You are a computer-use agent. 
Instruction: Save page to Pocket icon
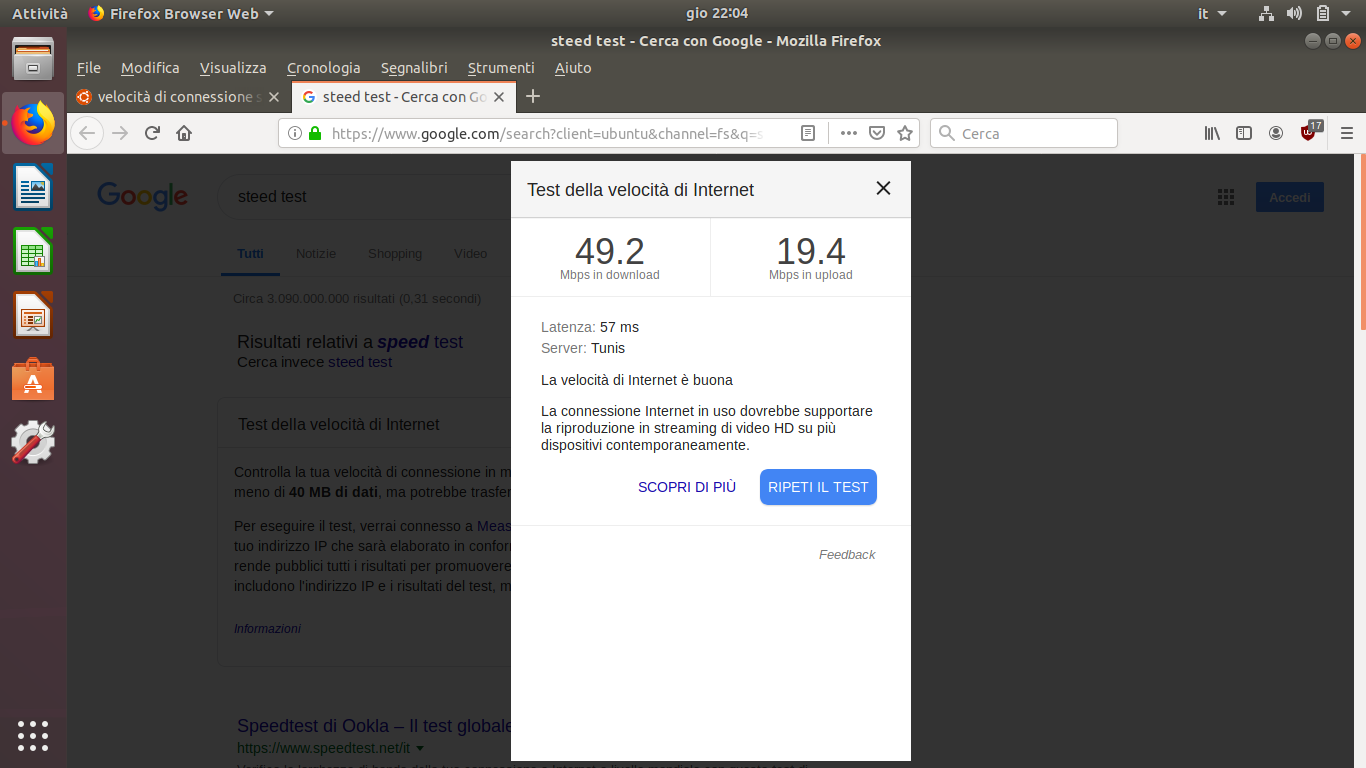[877, 133]
